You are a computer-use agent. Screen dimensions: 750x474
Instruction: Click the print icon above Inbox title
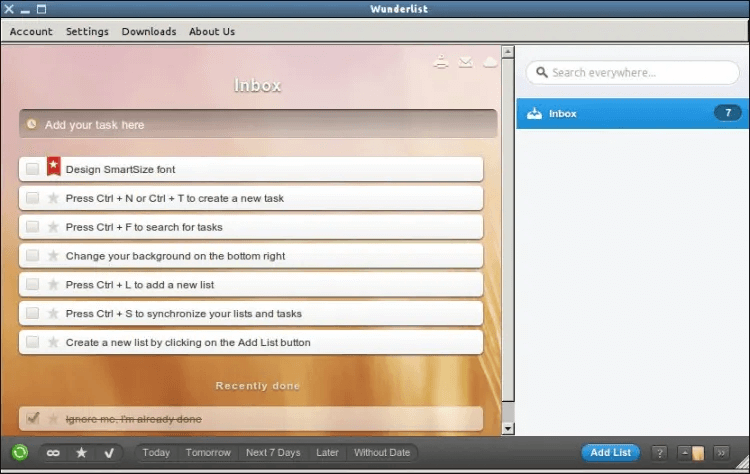441,62
